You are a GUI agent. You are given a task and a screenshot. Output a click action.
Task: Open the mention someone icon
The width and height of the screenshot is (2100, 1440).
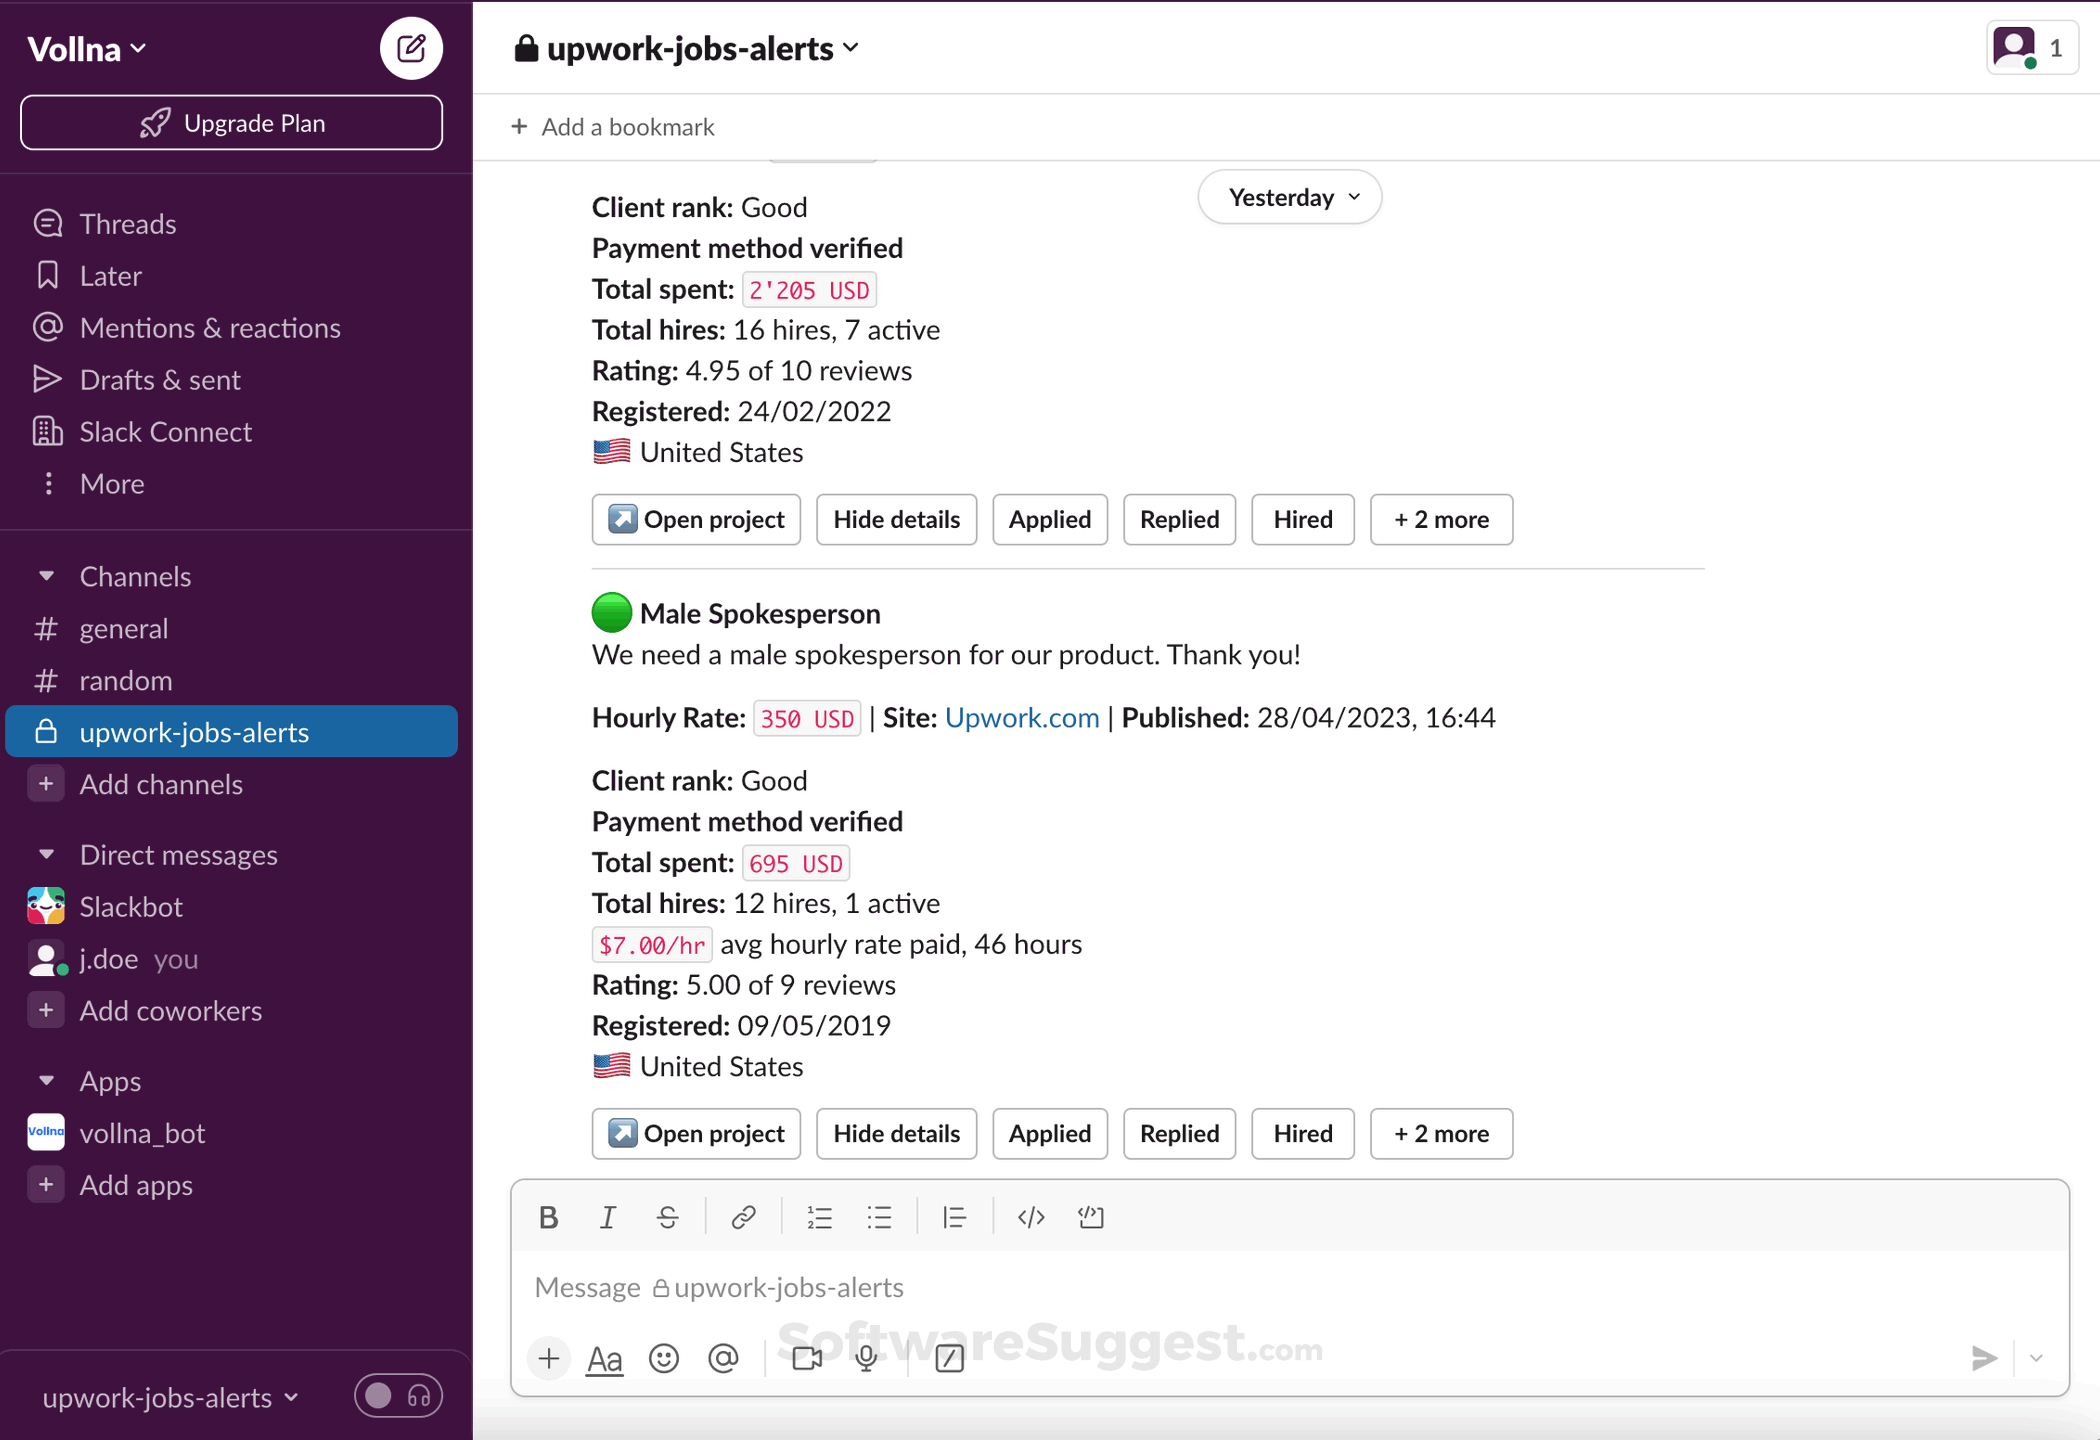[x=723, y=1358]
